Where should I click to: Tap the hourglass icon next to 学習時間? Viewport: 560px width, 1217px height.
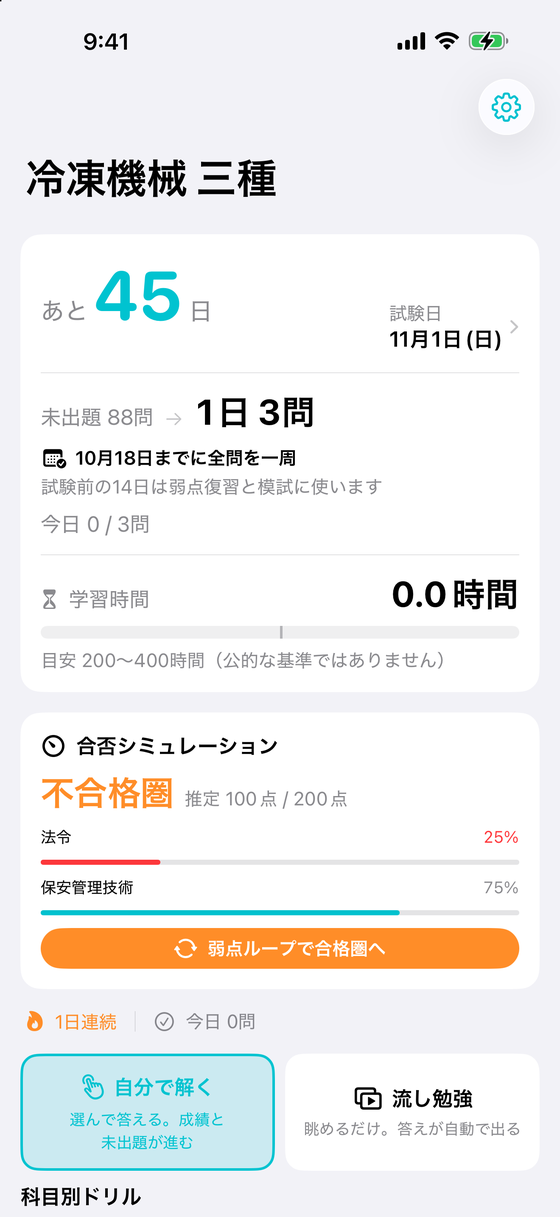49,599
